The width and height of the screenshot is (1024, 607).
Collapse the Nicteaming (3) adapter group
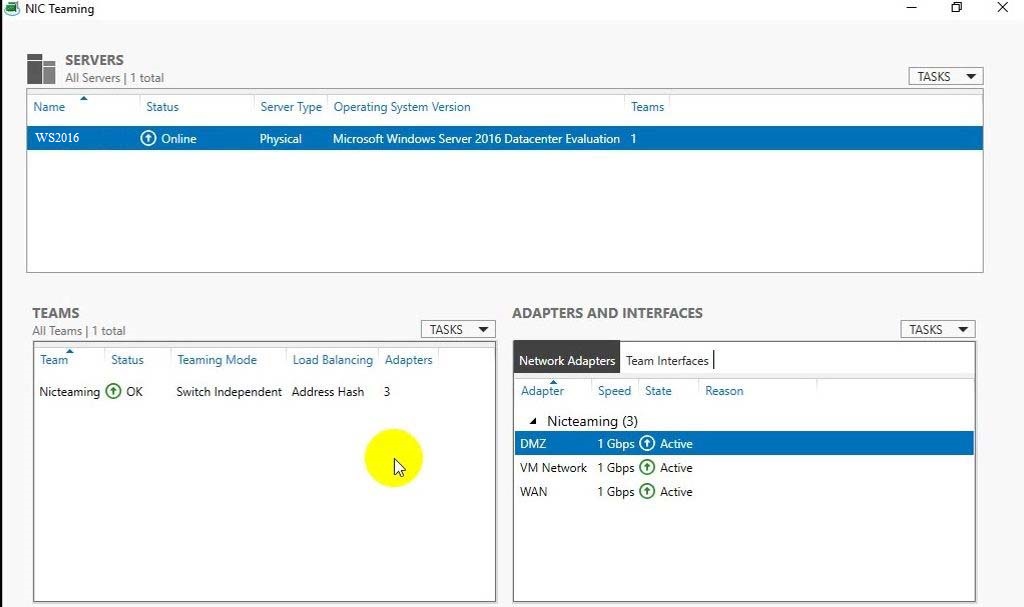click(533, 421)
